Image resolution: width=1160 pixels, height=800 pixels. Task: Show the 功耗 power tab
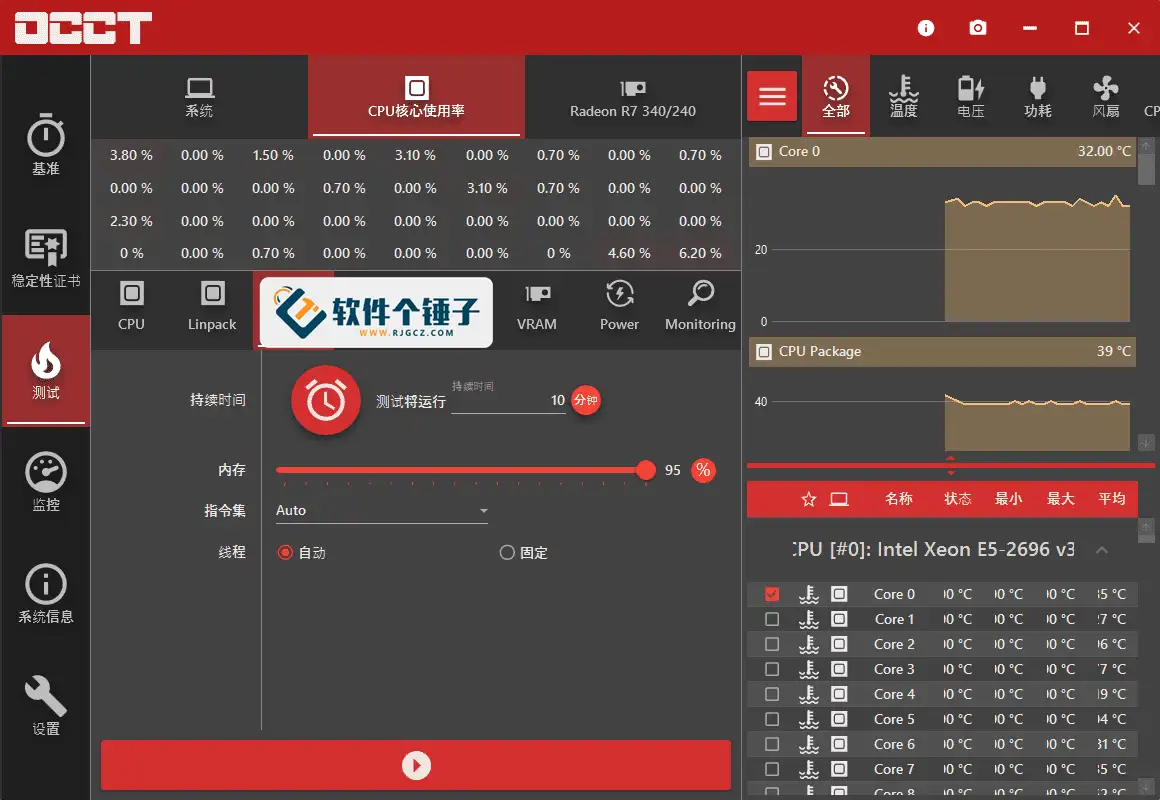(x=1038, y=96)
